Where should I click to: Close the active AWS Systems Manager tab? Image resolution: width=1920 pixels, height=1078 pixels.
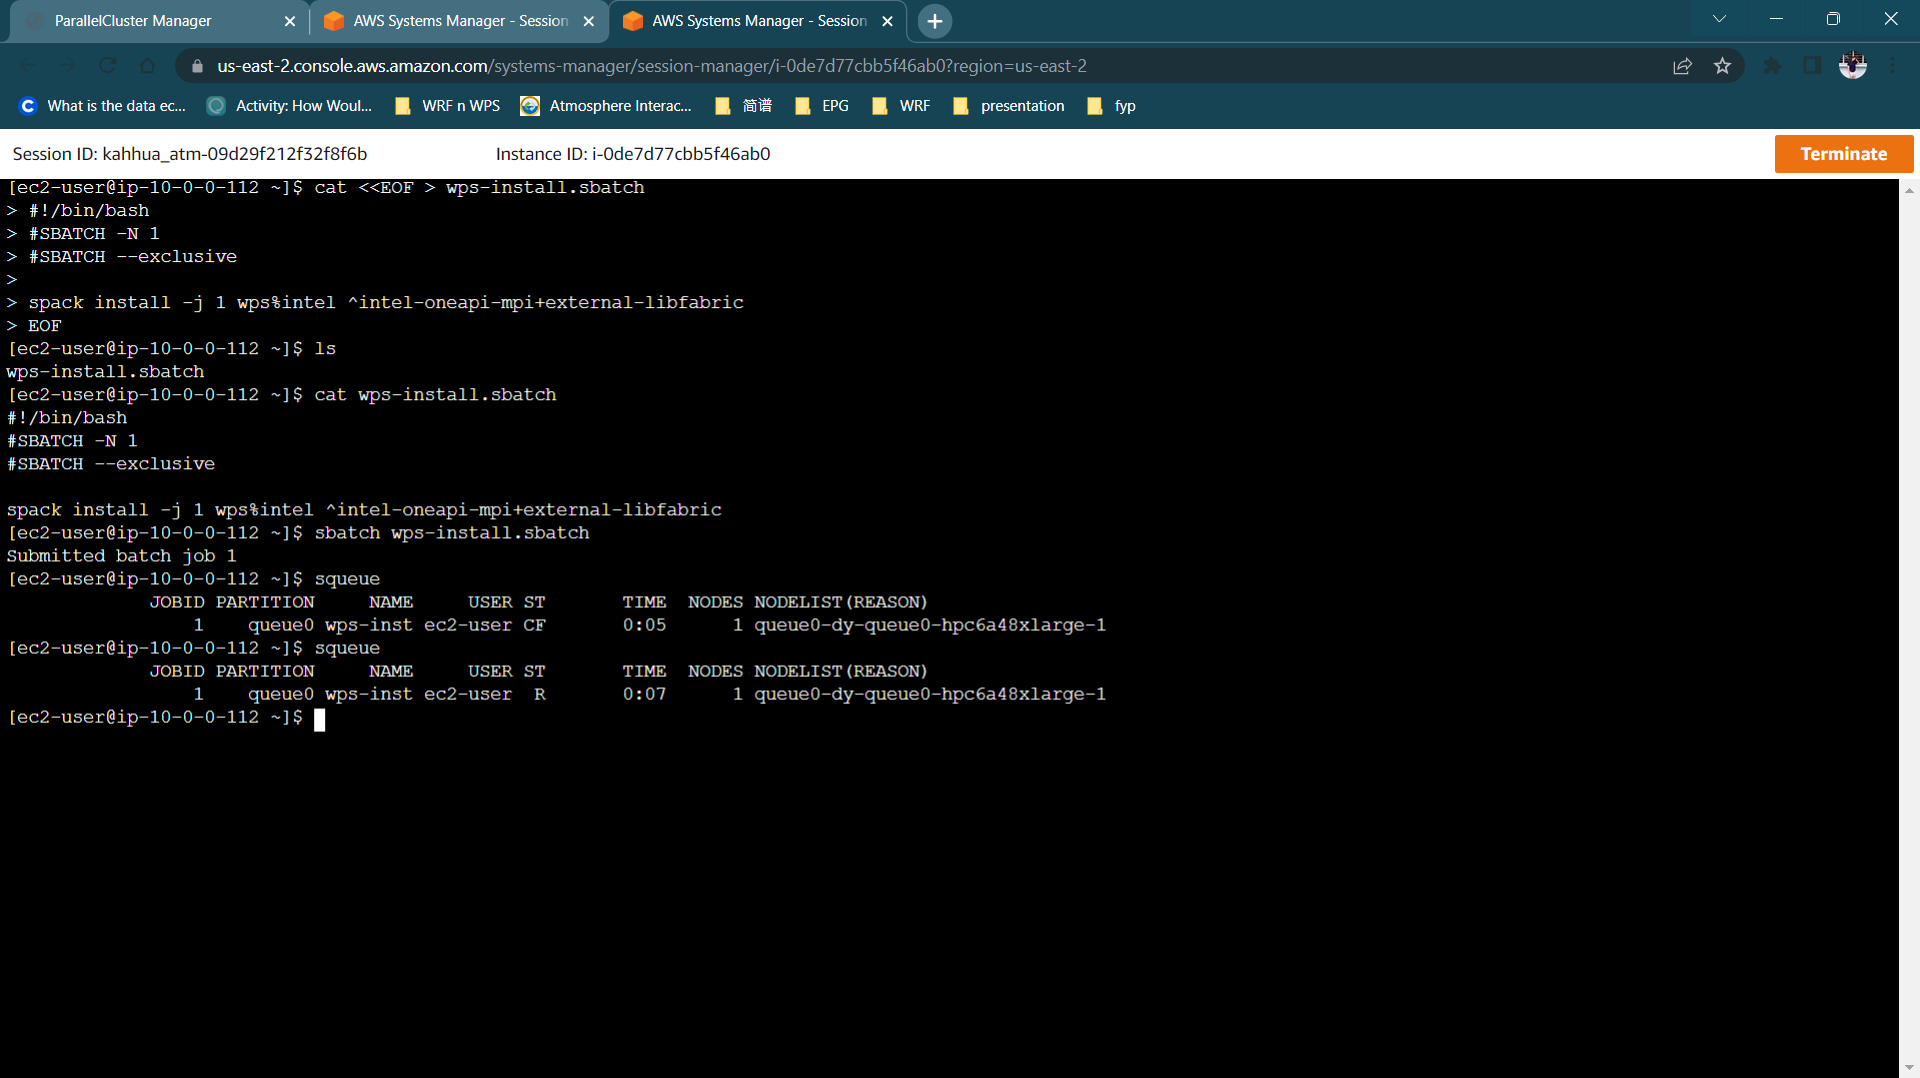(x=887, y=21)
